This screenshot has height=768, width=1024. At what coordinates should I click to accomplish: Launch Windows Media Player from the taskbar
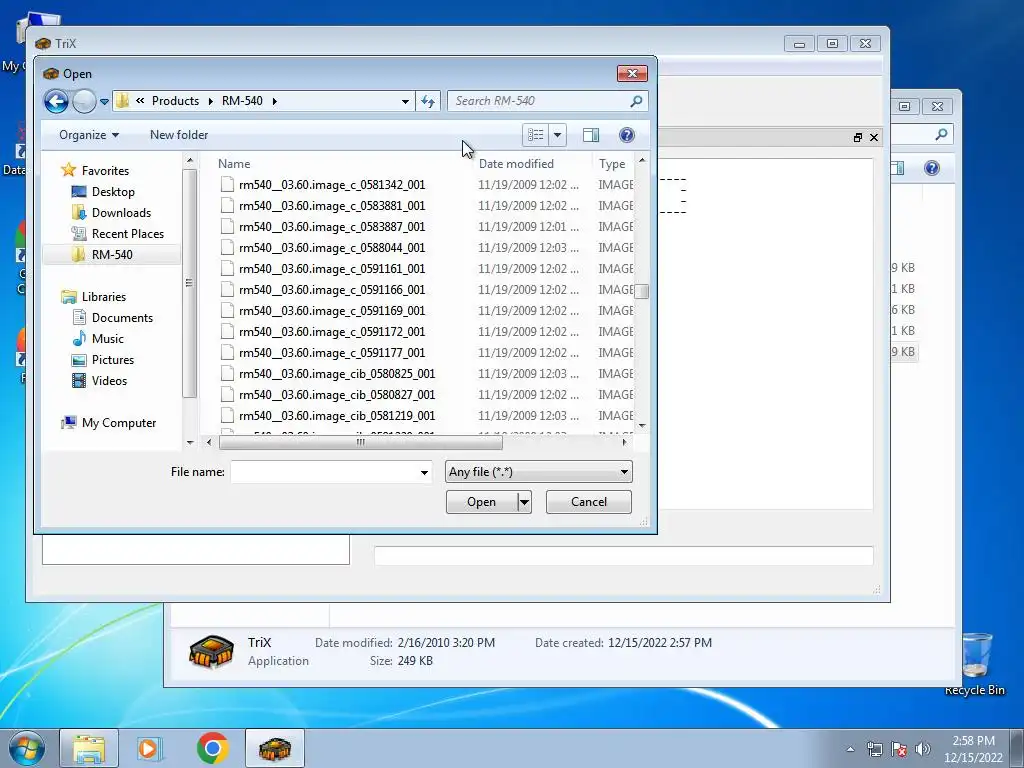pyautogui.click(x=149, y=748)
